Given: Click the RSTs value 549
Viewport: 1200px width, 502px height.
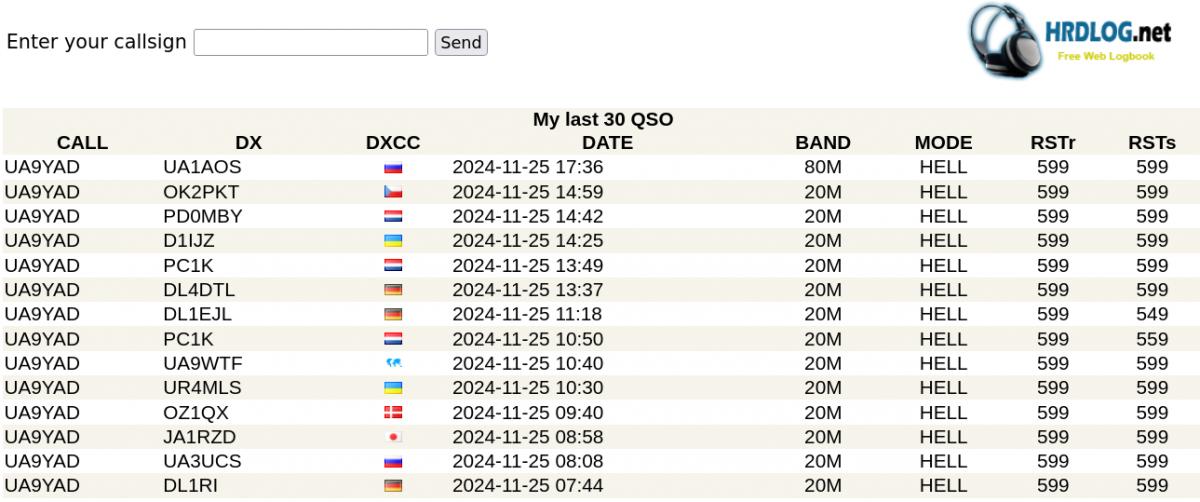Looking at the screenshot, I should (x=1152, y=314).
